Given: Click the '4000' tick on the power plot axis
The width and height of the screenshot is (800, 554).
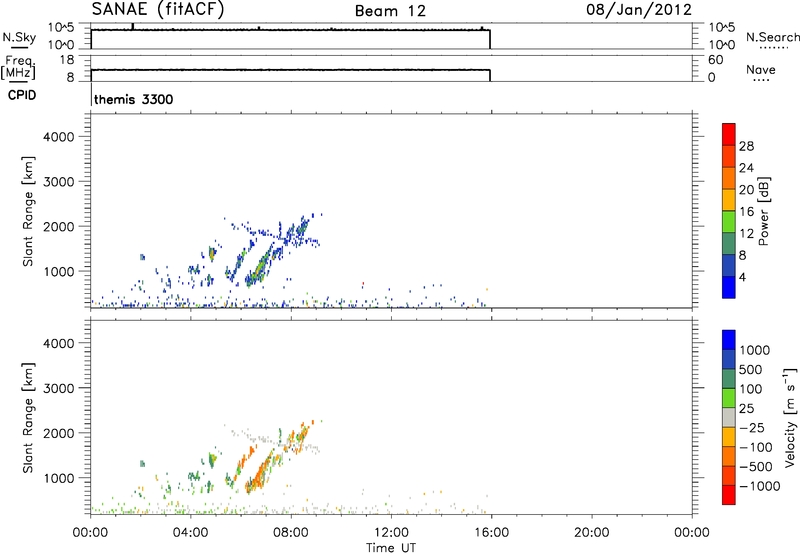Looking at the screenshot, I should (x=59, y=137).
